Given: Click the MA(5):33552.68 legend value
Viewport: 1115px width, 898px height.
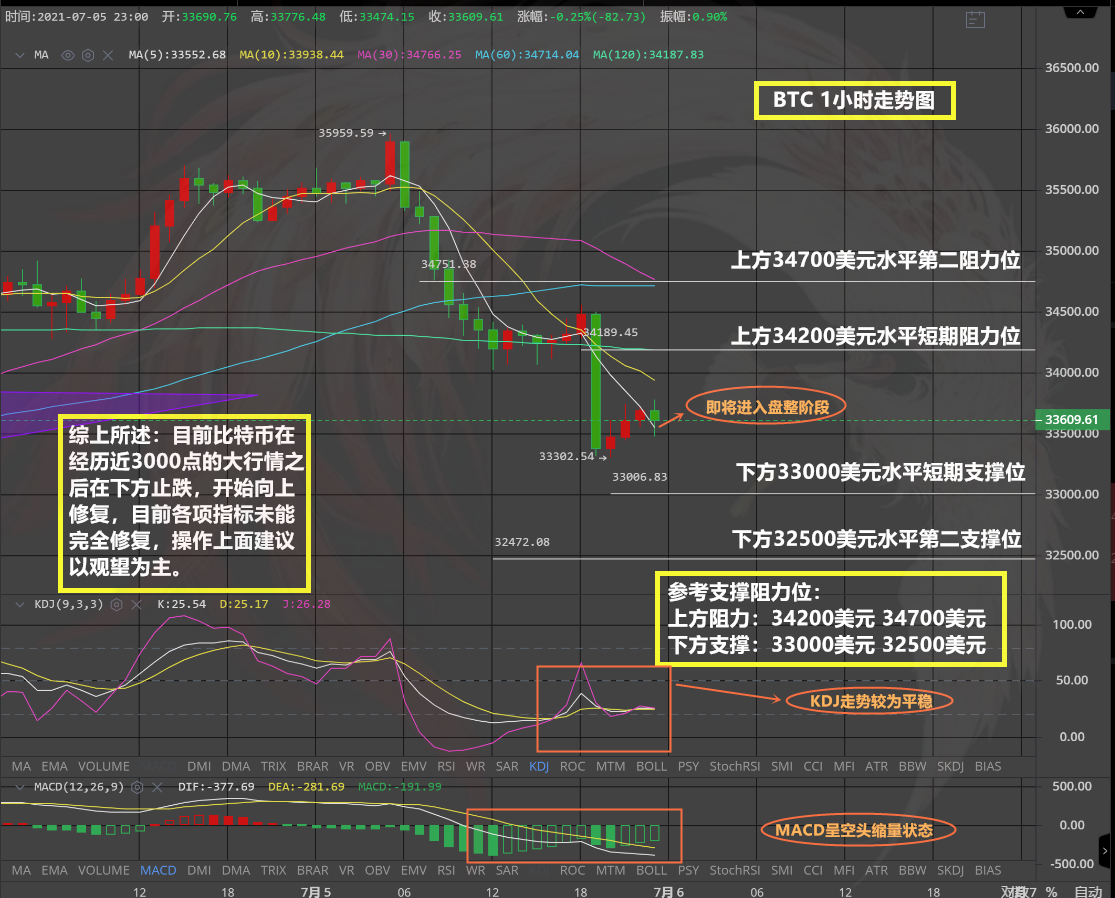Looking at the screenshot, I should [x=177, y=55].
